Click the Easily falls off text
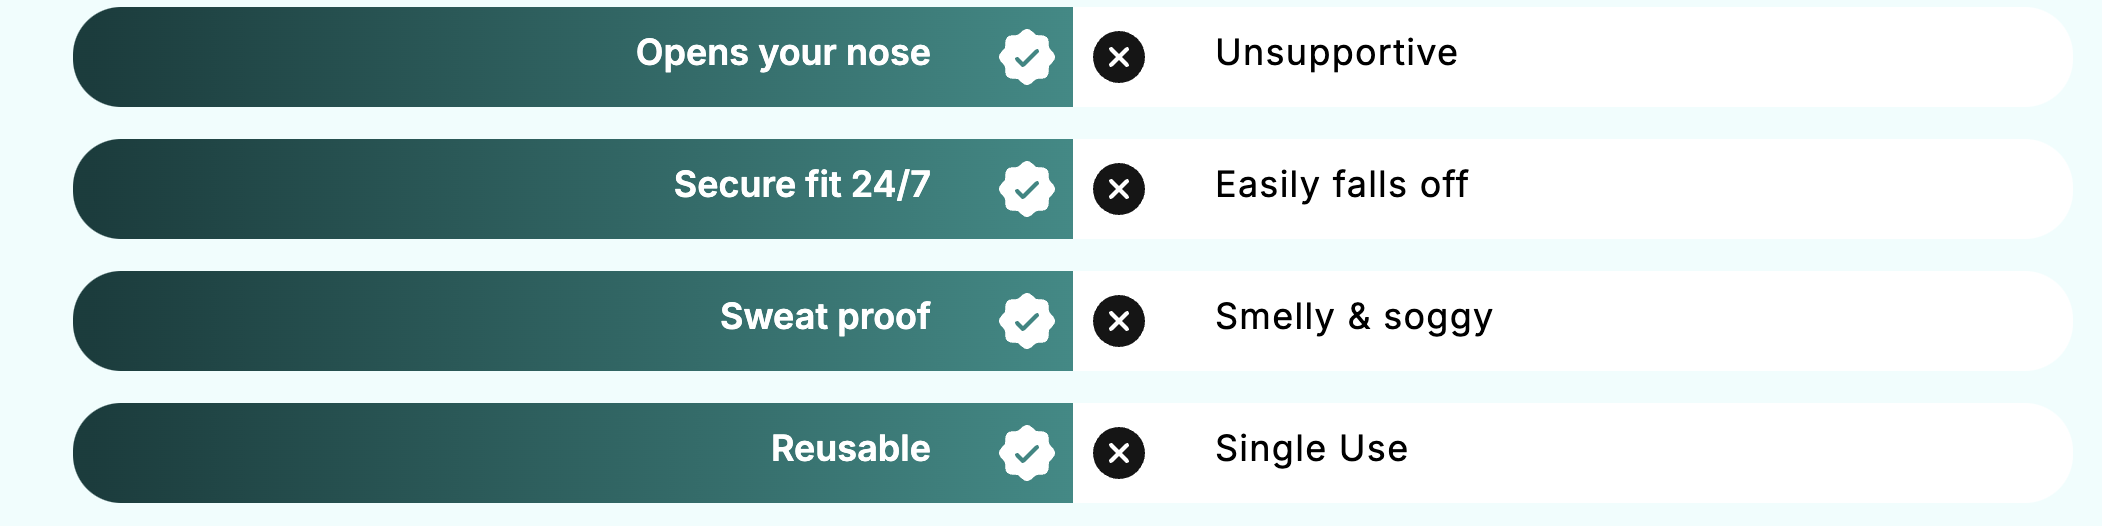This screenshot has height=526, width=2102. point(1341,185)
